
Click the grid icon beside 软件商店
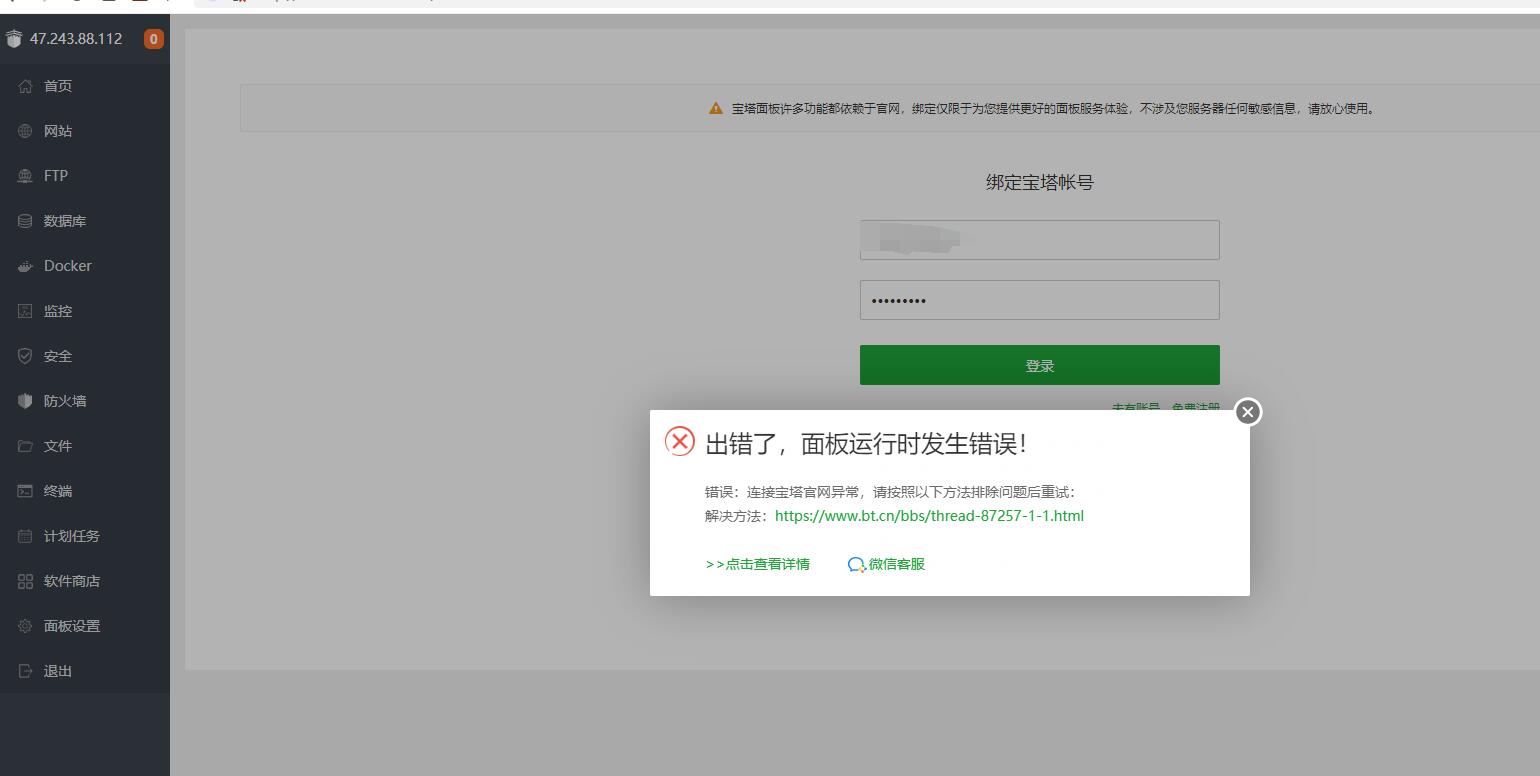(x=25, y=581)
